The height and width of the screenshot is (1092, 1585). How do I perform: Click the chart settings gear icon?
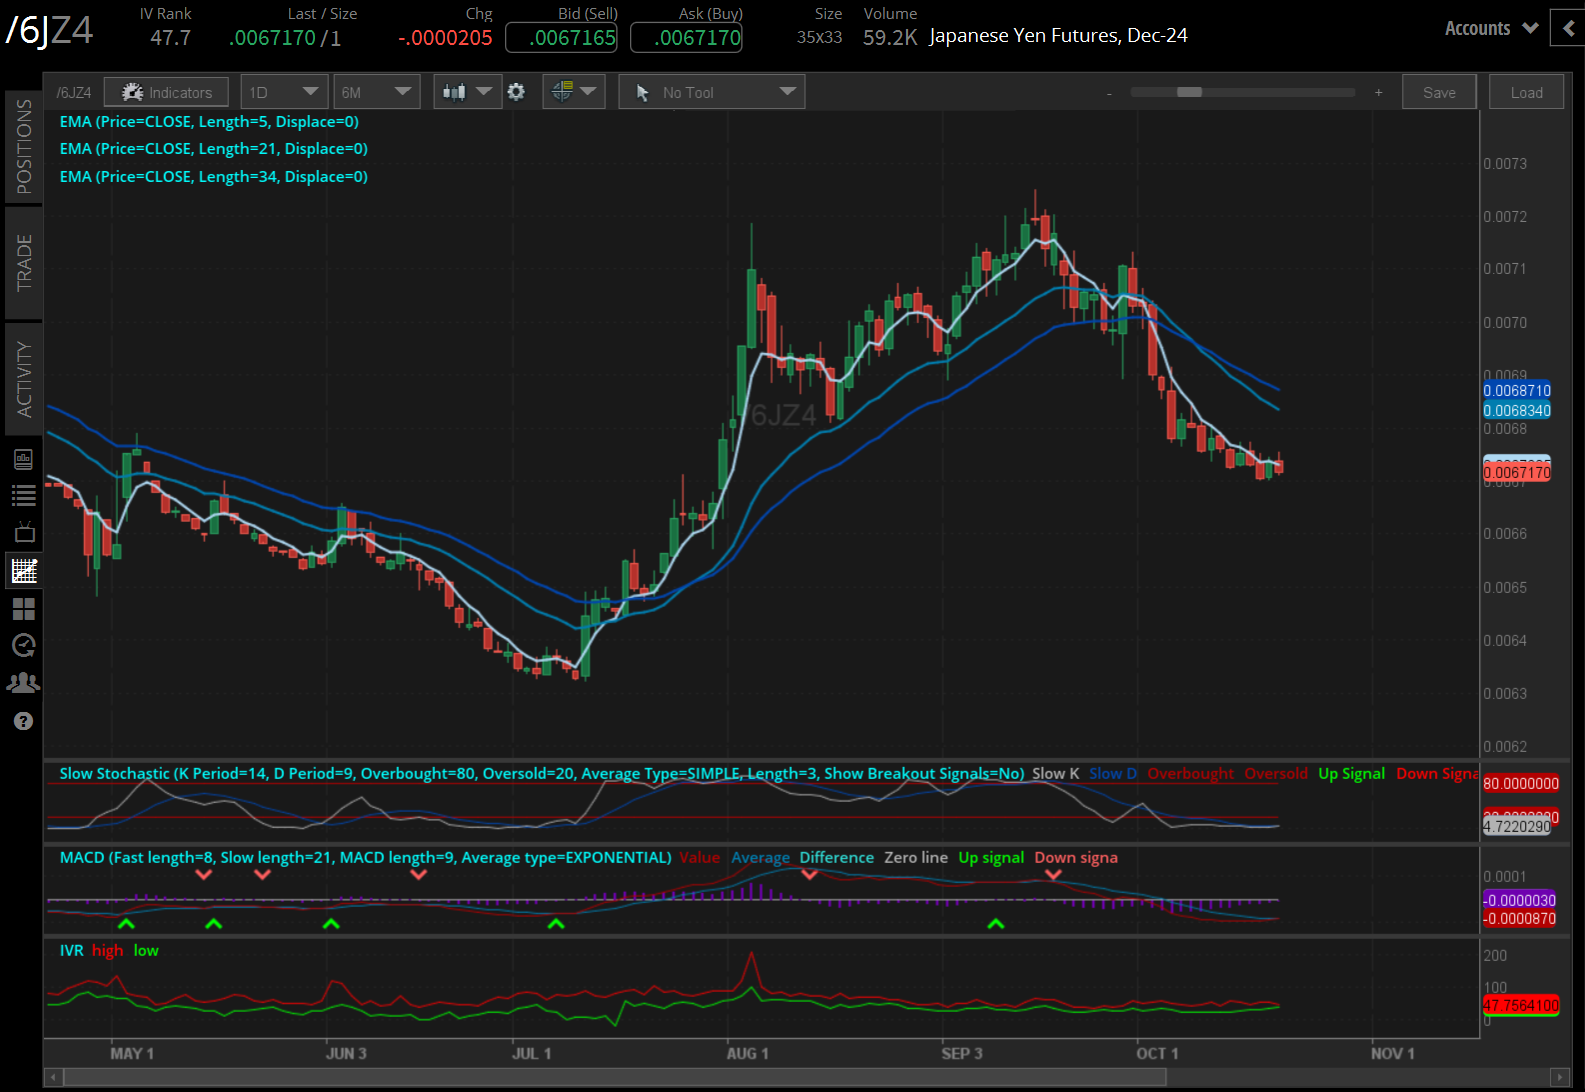(x=516, y=92)
